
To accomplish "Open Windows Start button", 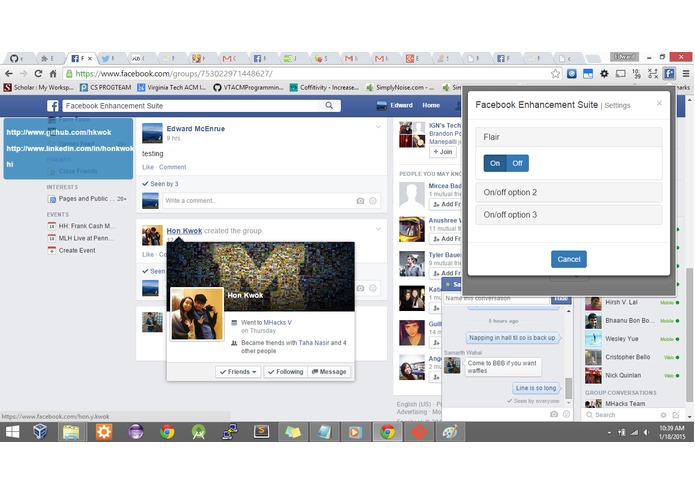I will point(12,432).
